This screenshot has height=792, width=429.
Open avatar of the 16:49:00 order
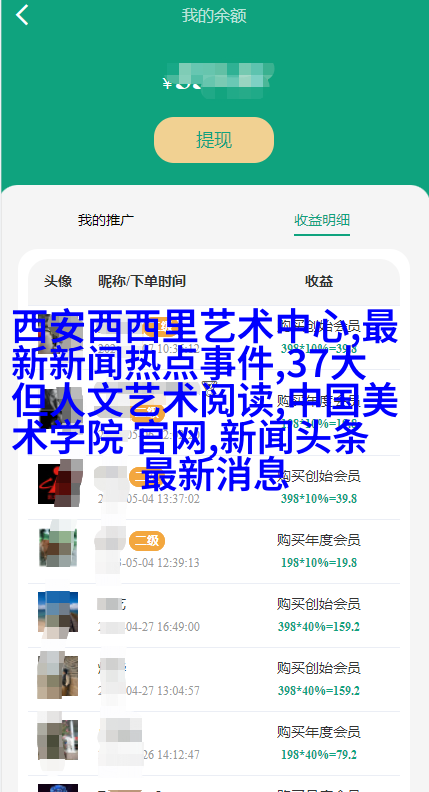point(58,612)
